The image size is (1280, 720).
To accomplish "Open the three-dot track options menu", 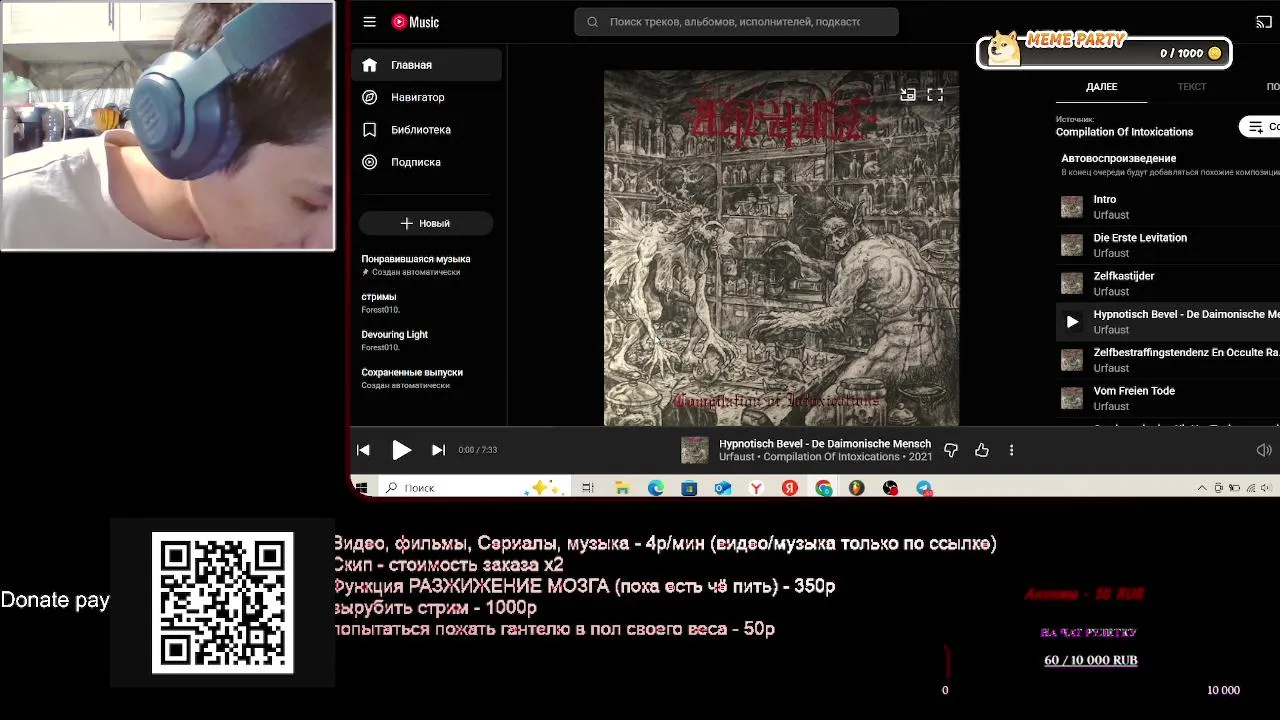I will 1011,450.
